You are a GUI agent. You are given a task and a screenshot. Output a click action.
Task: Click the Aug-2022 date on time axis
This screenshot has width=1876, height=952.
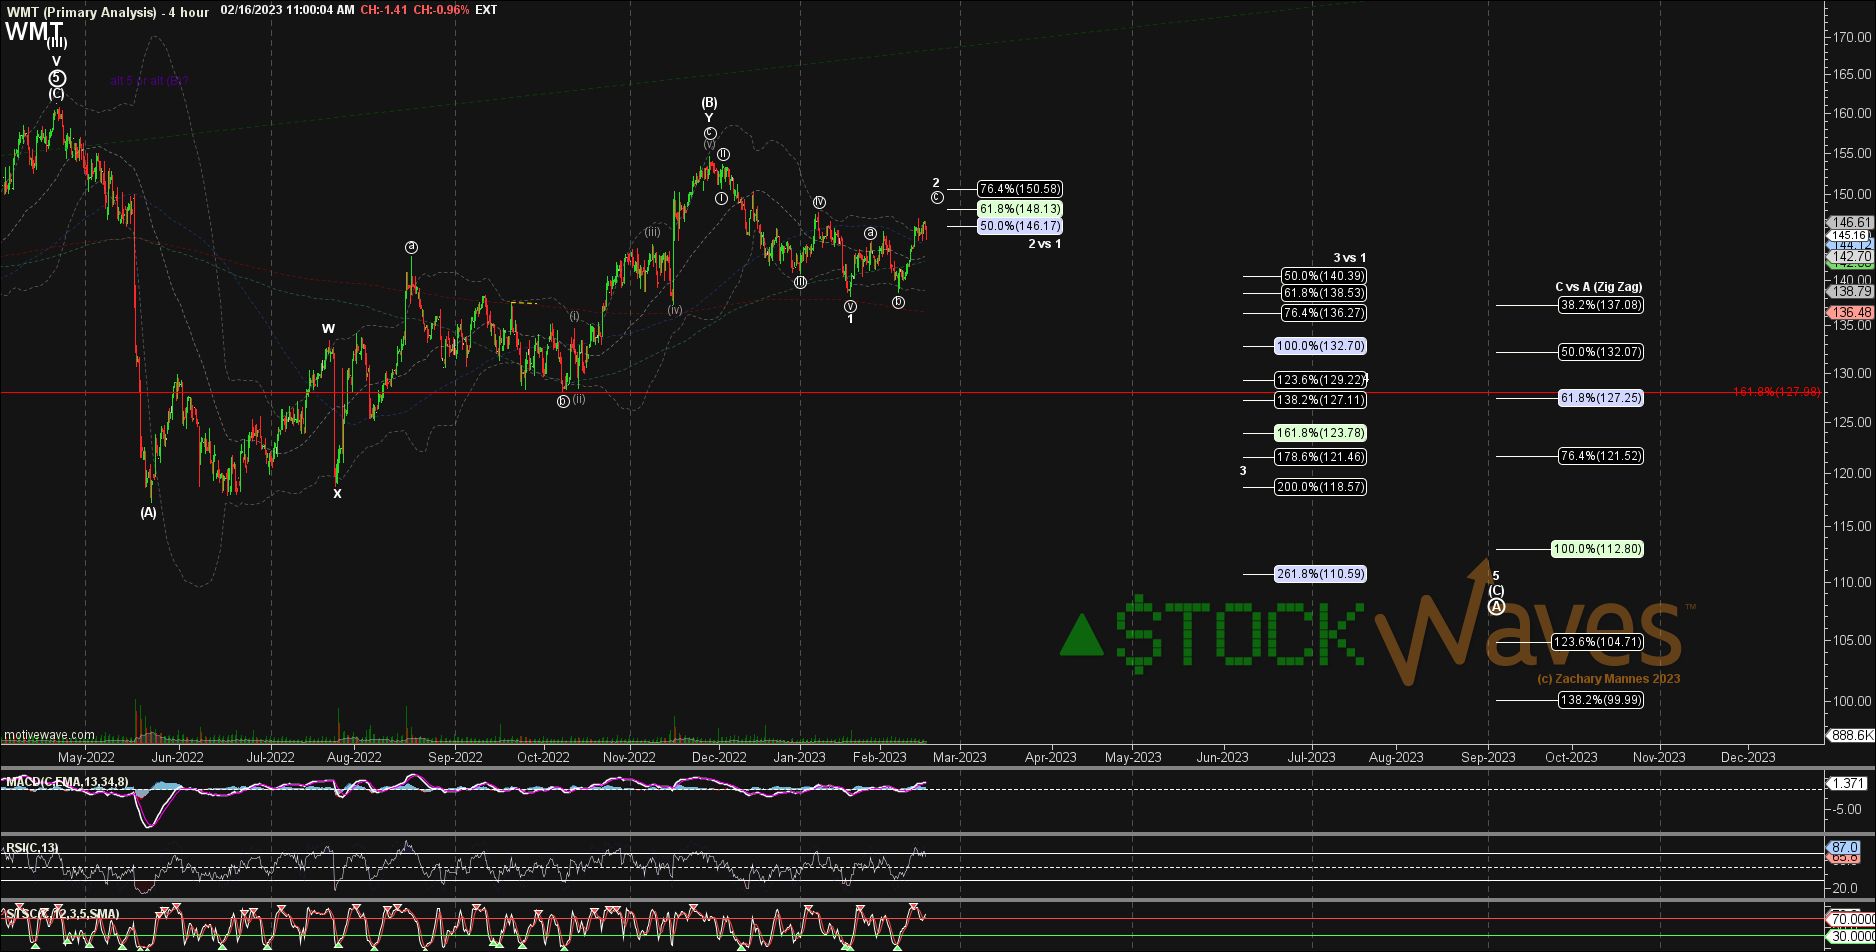354,757
